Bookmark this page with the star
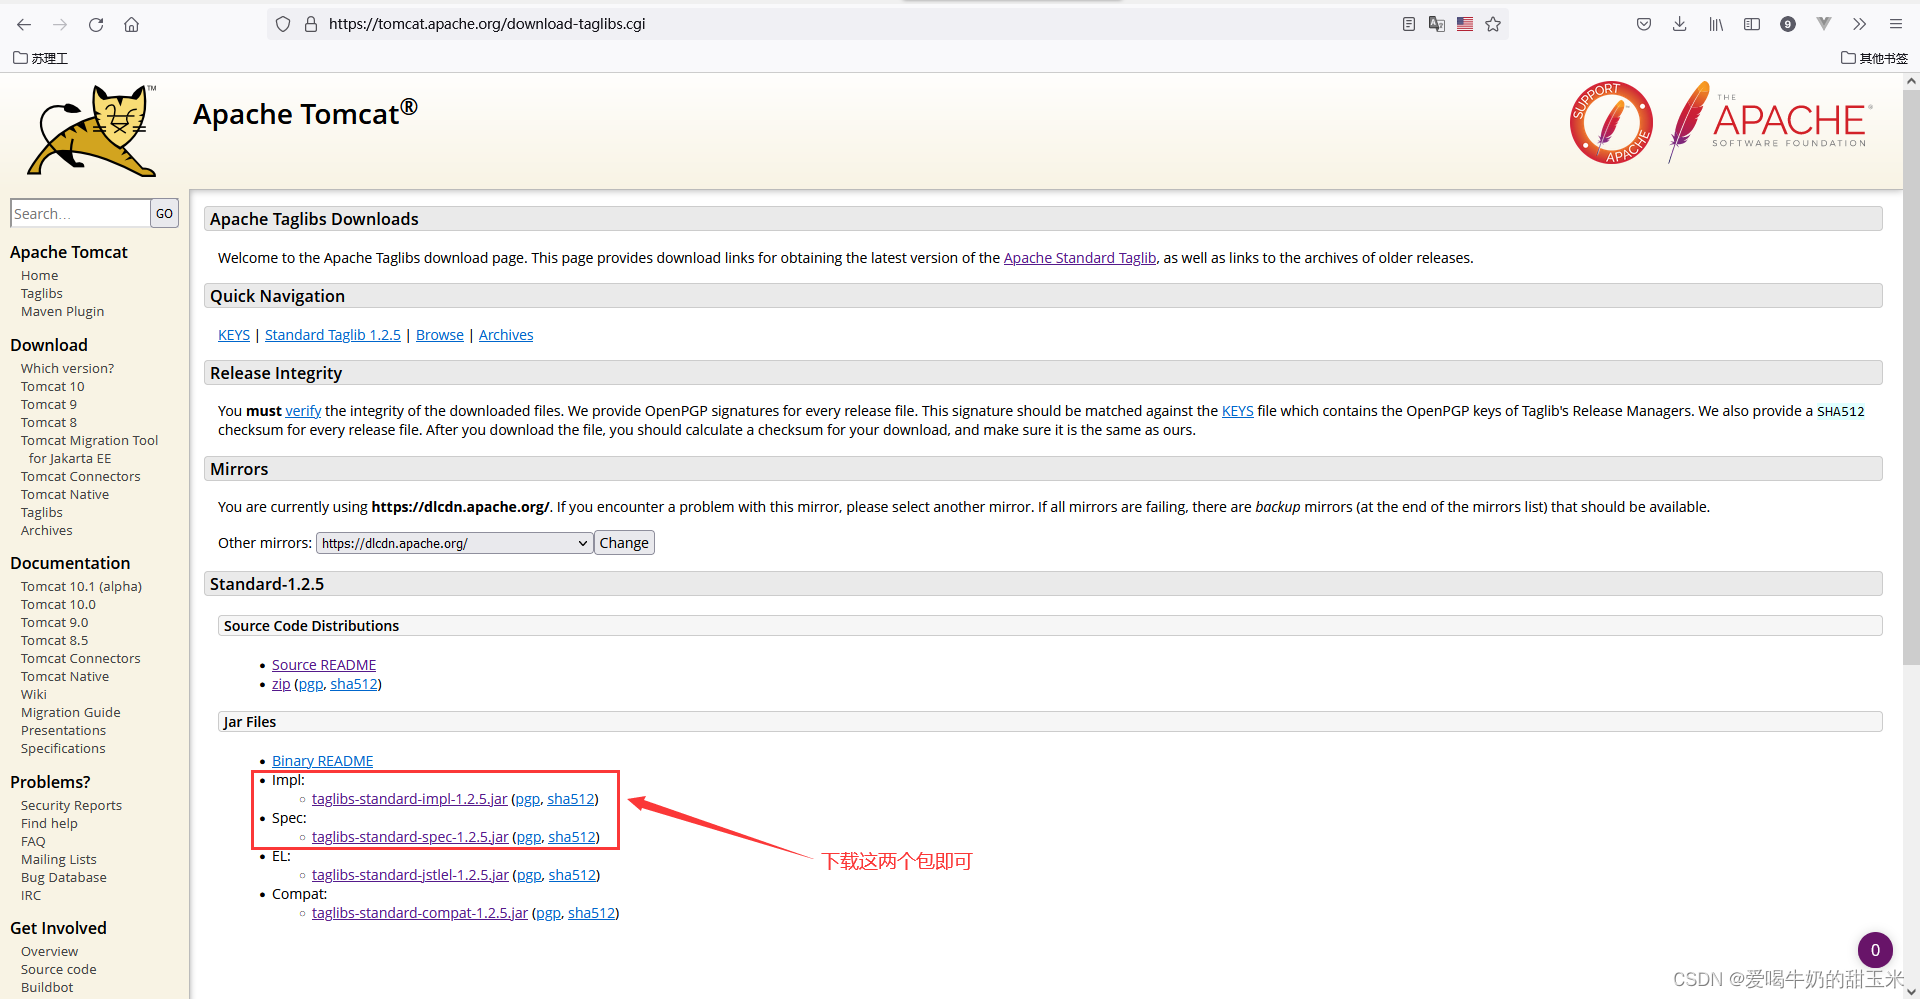 tap(1493, 24)
